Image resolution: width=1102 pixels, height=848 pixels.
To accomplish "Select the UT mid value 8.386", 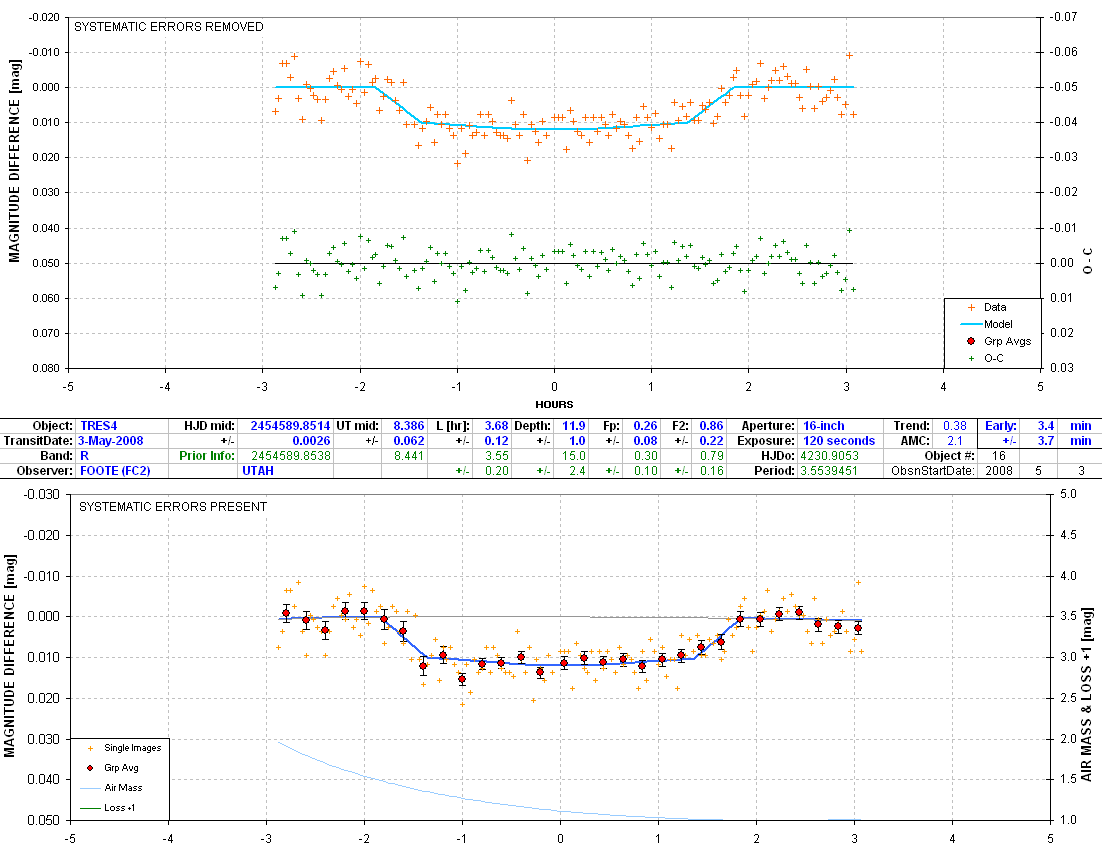I will click(408, 426).
